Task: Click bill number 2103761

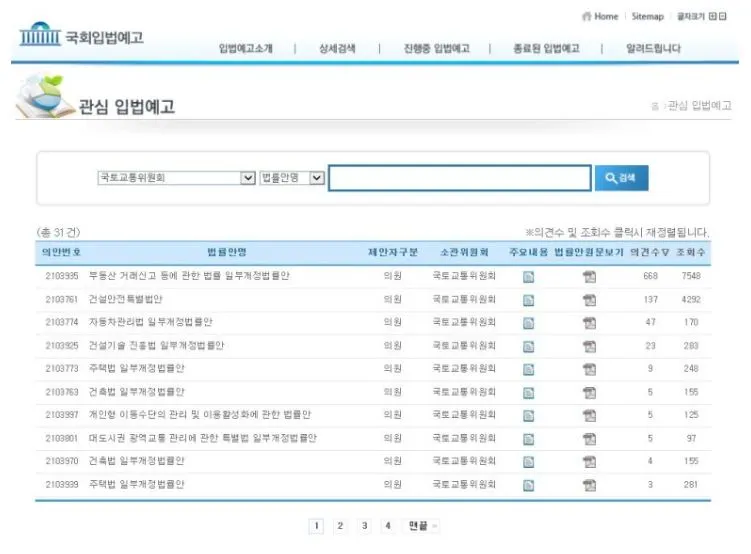Action: (61, 299)
